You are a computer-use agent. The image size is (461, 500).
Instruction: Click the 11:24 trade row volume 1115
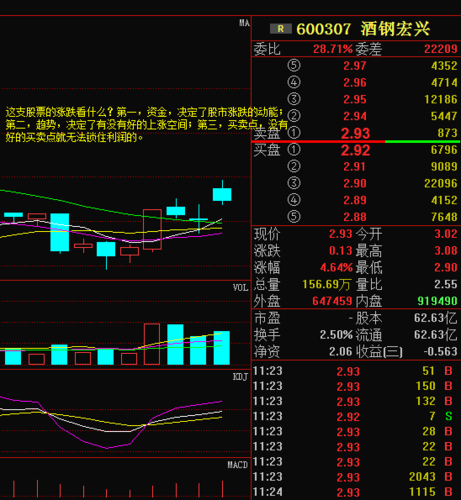(x=422, y=492)
